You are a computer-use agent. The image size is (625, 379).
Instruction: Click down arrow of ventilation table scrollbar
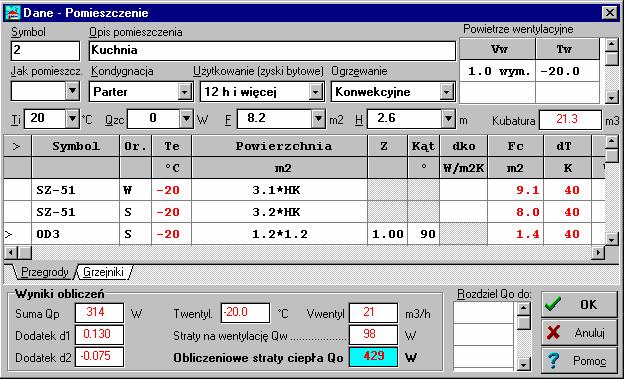coord(611,97)
